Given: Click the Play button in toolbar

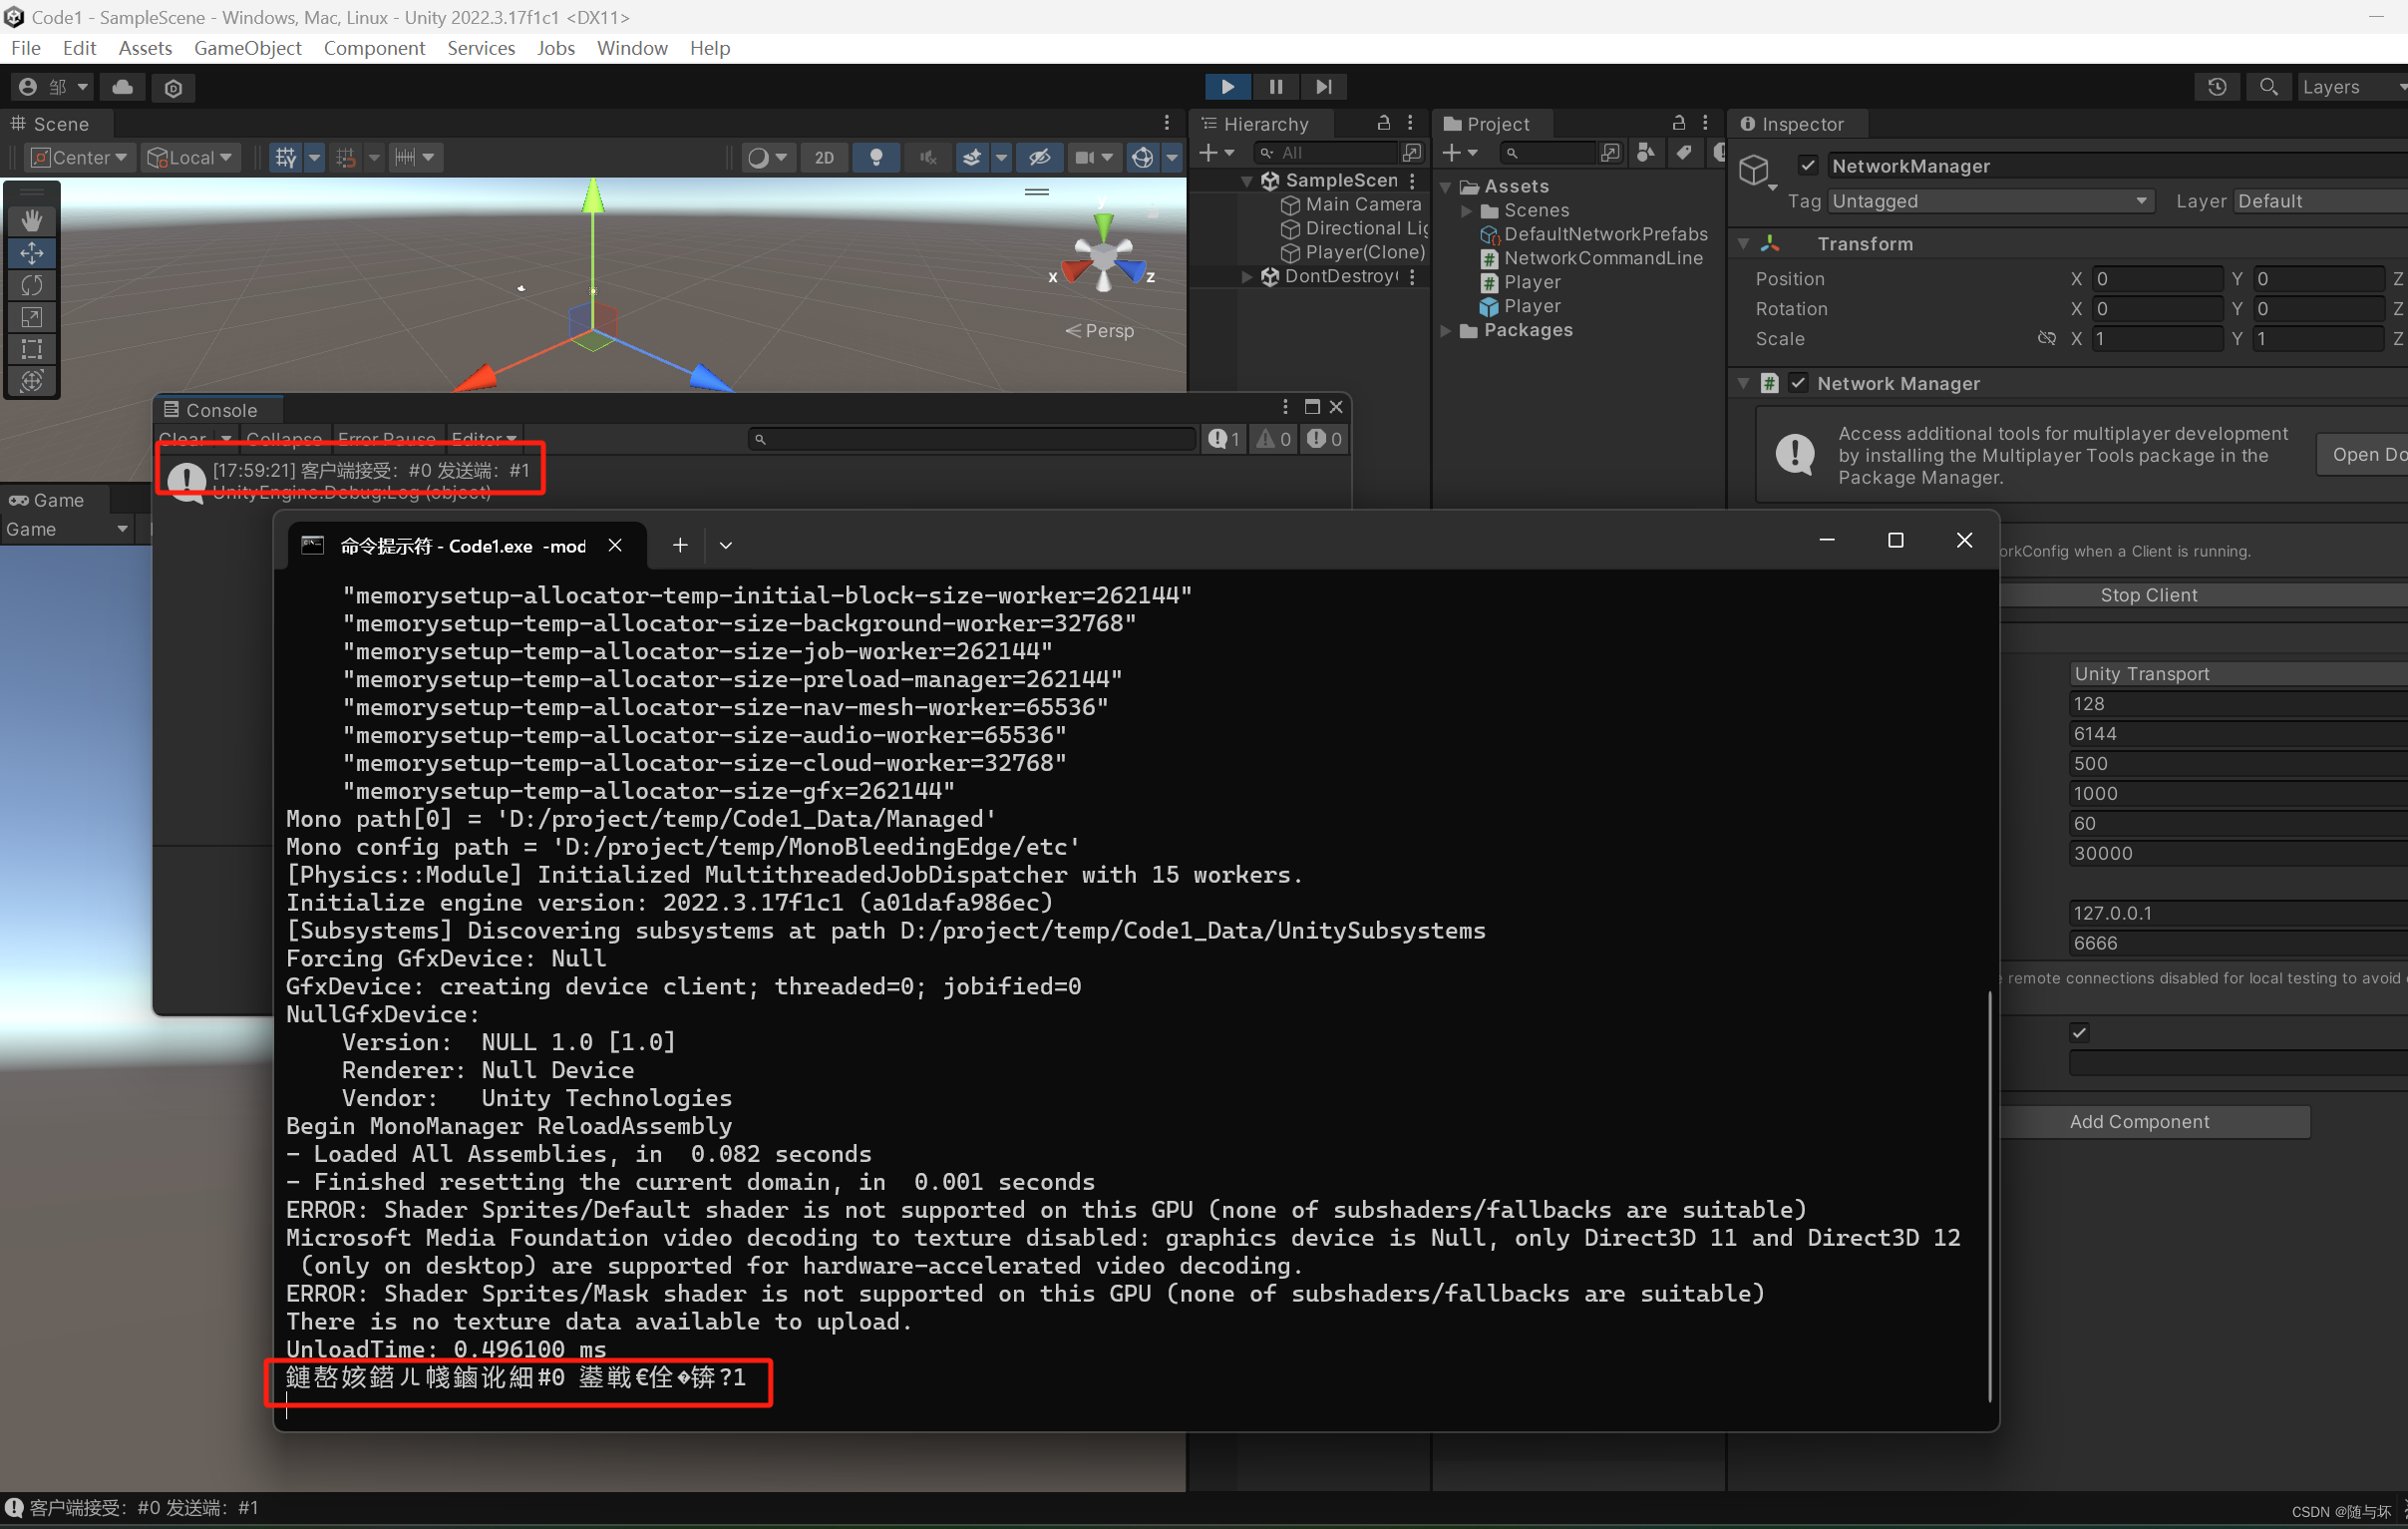Looking at the screenshot, I should click(1227, 87).
